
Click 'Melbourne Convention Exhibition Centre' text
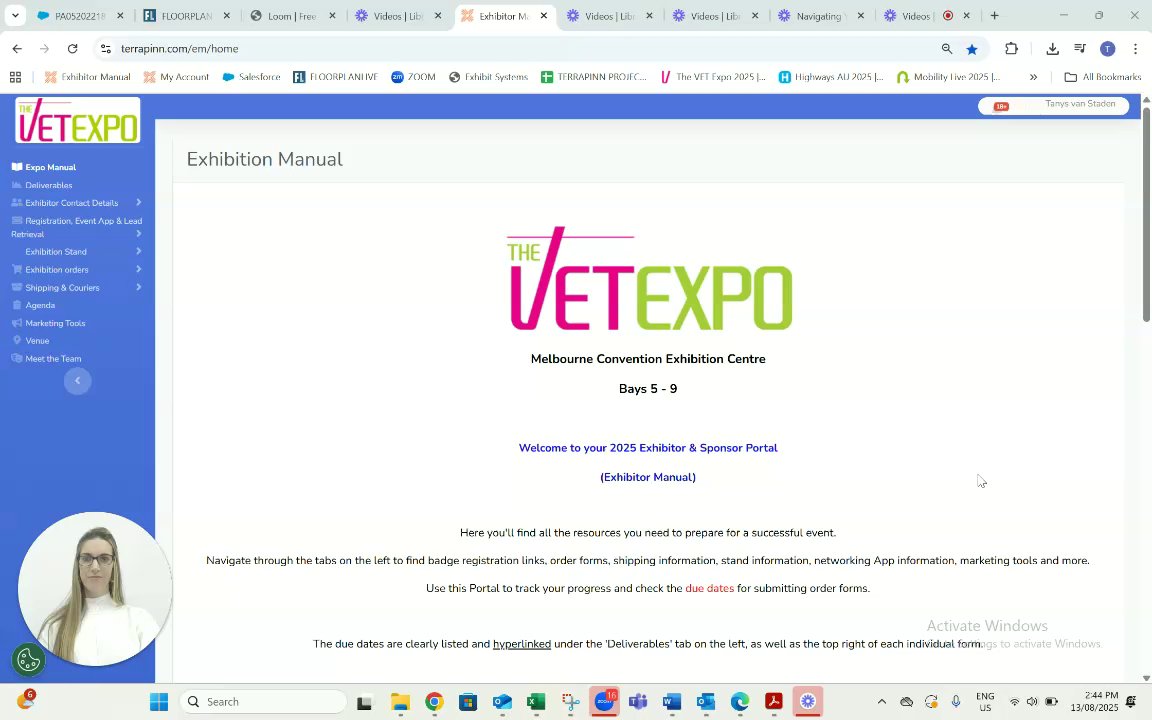(648, 359)
